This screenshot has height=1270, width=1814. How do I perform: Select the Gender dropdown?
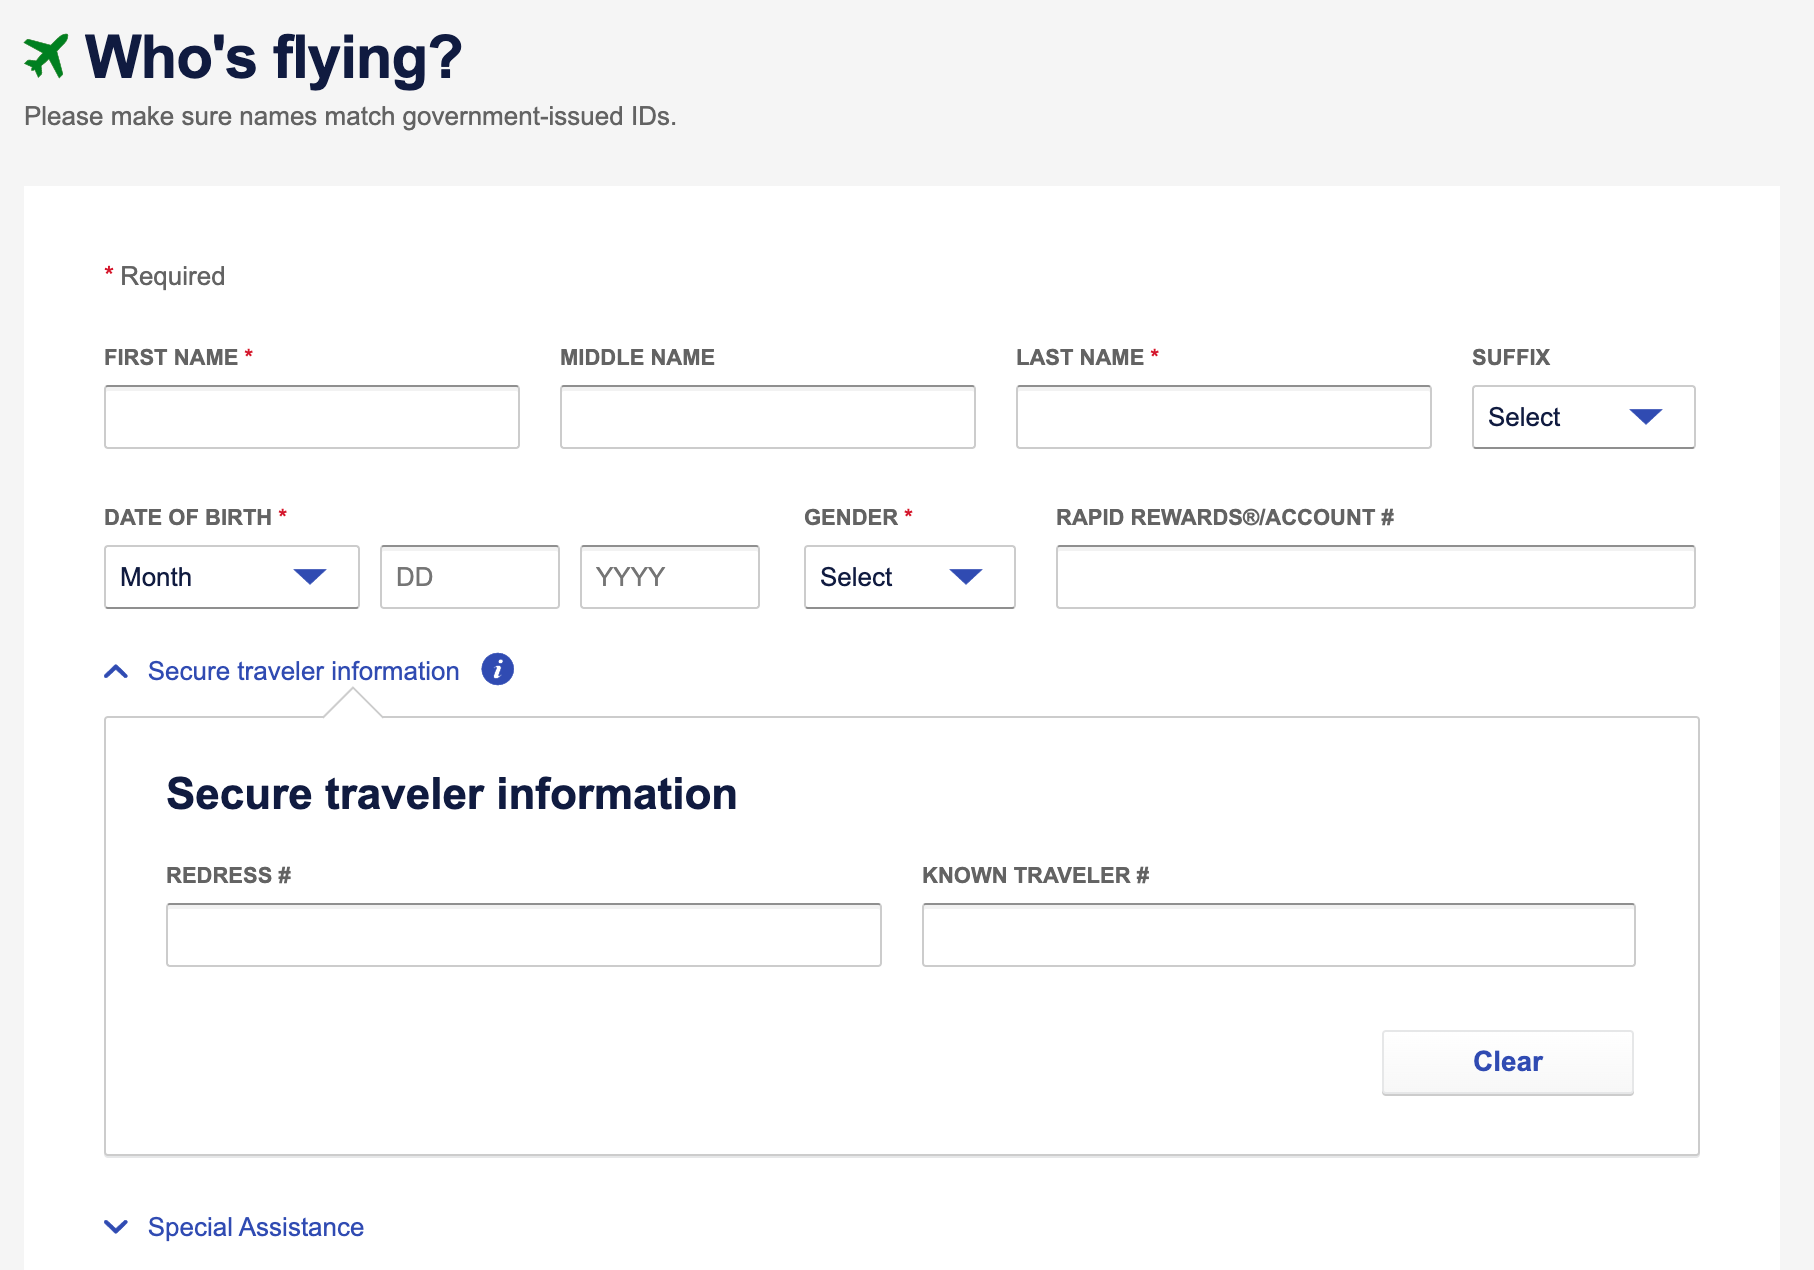coord(908,577)
